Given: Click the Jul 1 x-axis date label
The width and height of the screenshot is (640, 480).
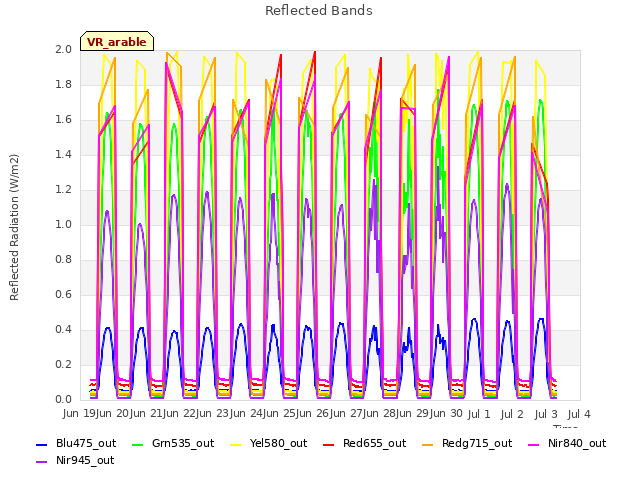Looking at the screenshot, I should click(478, 414).
